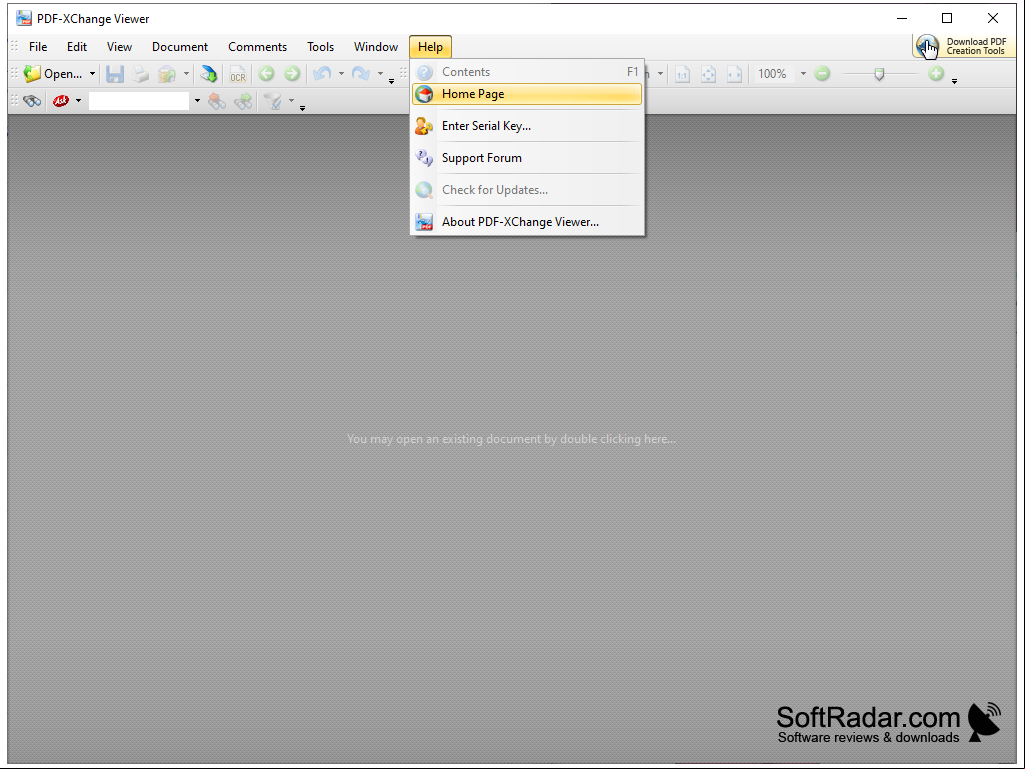Screen dimensions: 1025x769
Task: Click the Actual Size 1:1 icon
Action: click(682, 74)
